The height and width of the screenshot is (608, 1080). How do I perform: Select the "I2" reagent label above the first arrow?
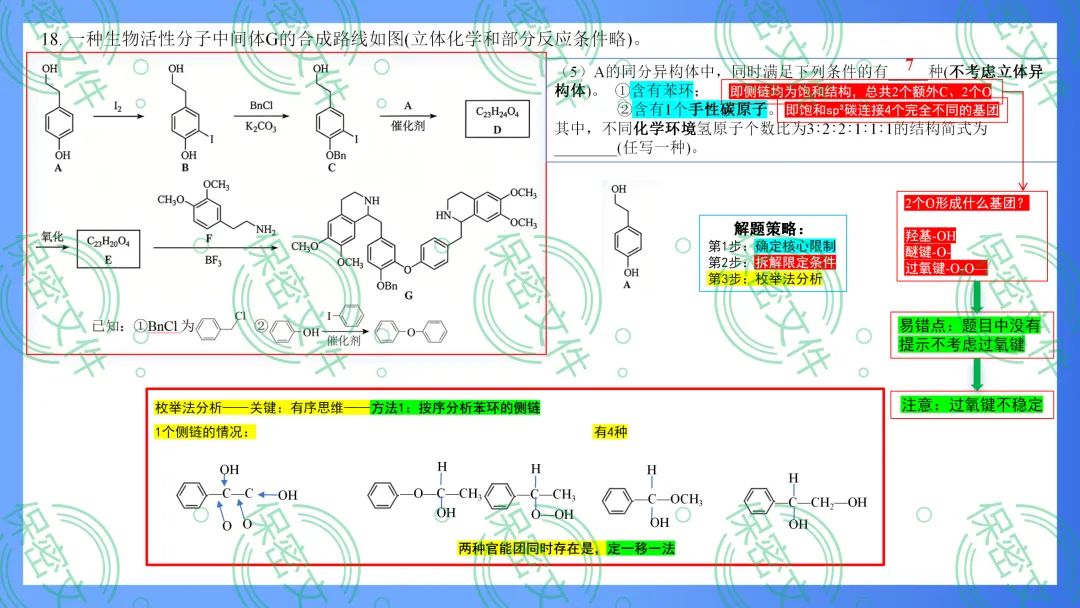(x=118, y=107)
